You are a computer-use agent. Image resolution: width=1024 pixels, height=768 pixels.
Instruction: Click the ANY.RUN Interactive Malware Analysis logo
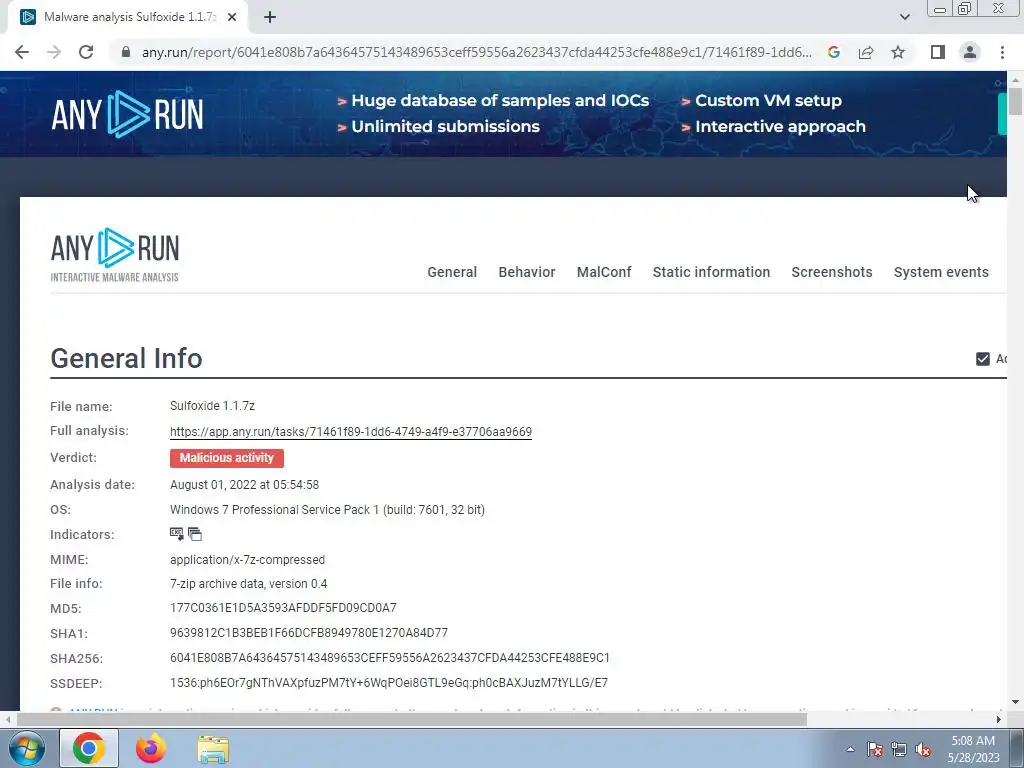(115, 255)
